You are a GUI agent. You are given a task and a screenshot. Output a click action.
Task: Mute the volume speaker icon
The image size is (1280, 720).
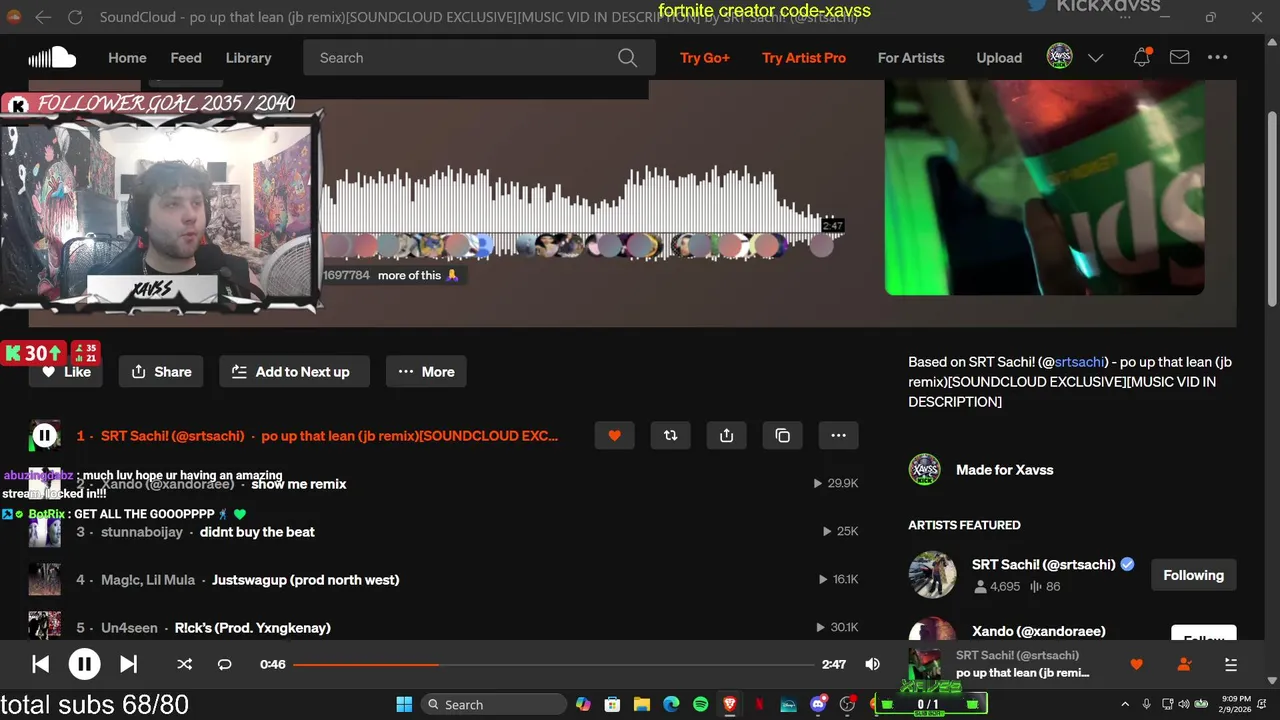pyautogui.click(x=872, y=664)
